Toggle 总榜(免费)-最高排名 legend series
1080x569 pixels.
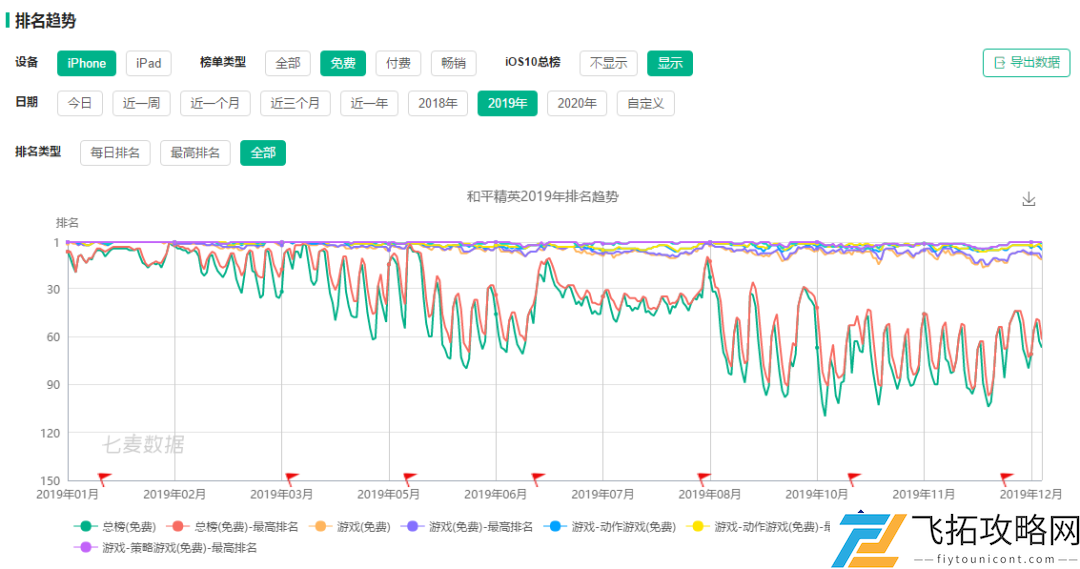233,526
